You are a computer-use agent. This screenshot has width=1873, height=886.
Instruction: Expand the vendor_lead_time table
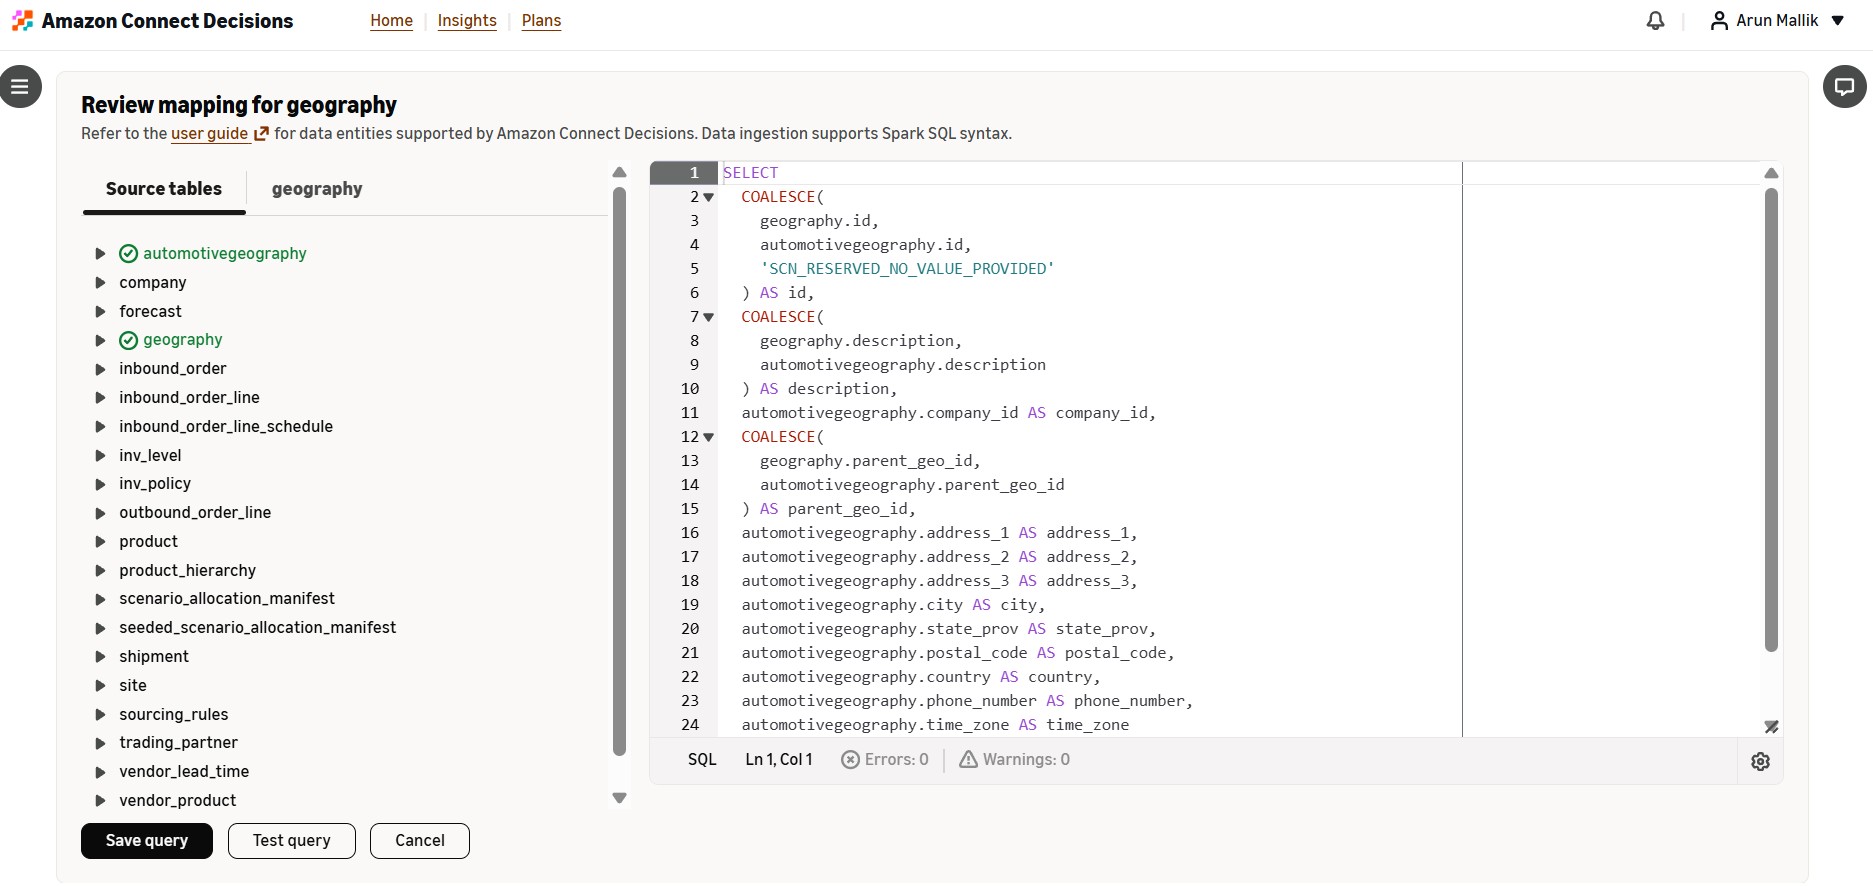point(100,772)
